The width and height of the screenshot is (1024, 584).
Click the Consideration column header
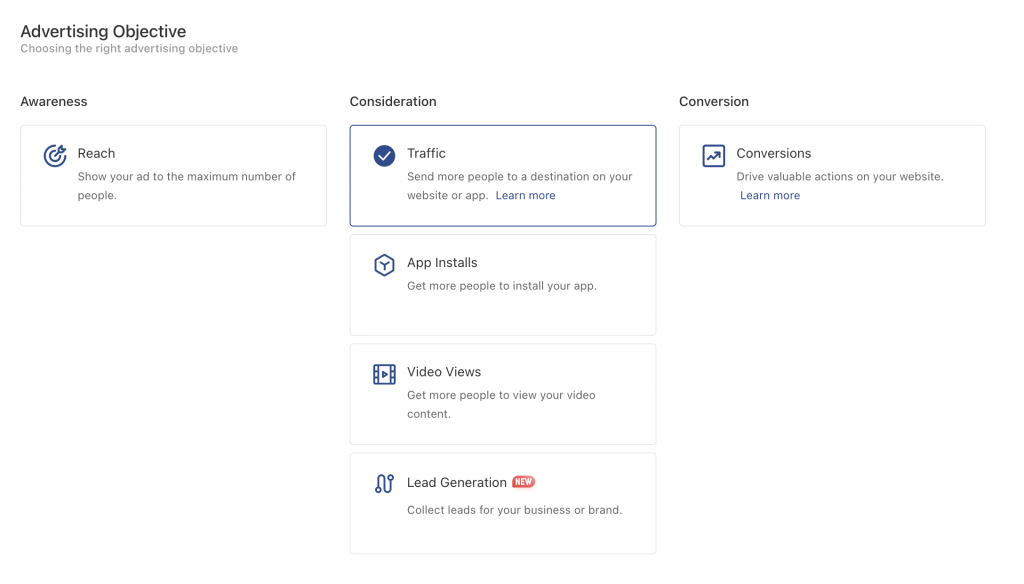click(393, 101)
